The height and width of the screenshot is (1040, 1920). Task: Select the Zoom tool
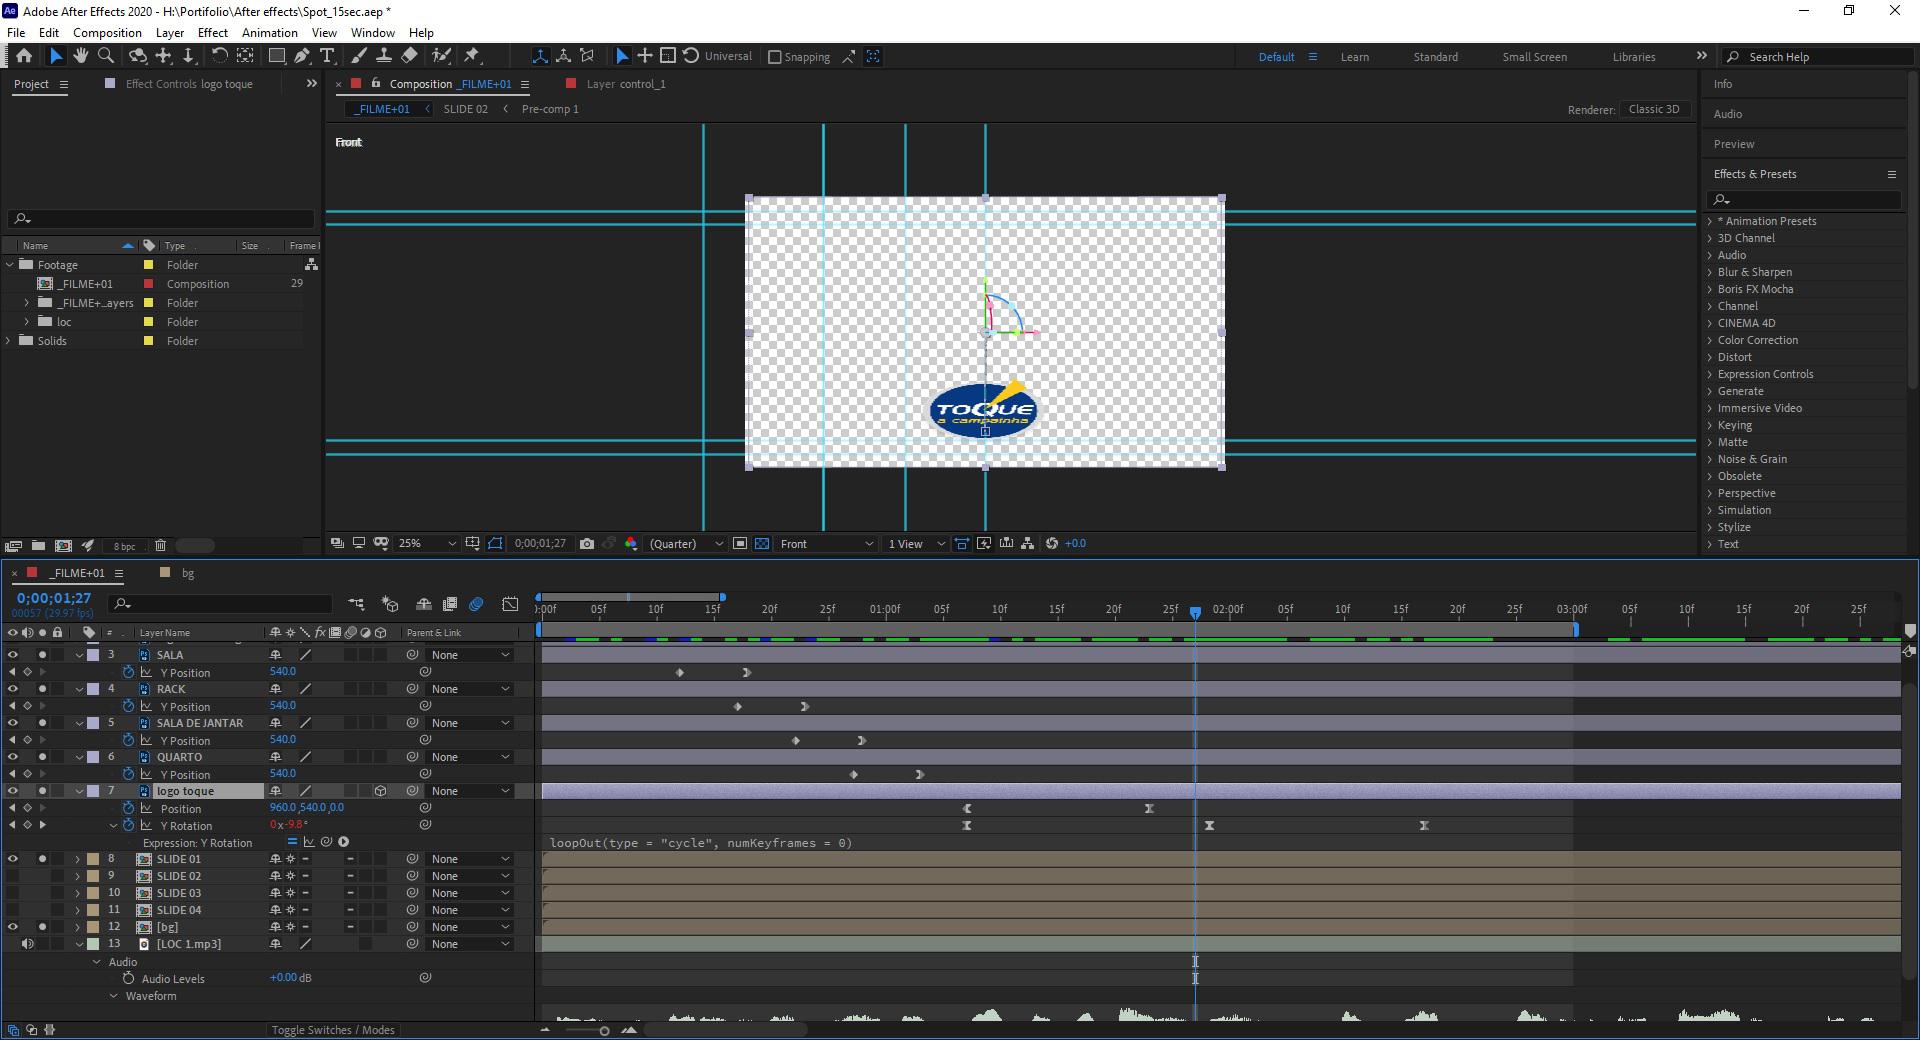(106, 56)
